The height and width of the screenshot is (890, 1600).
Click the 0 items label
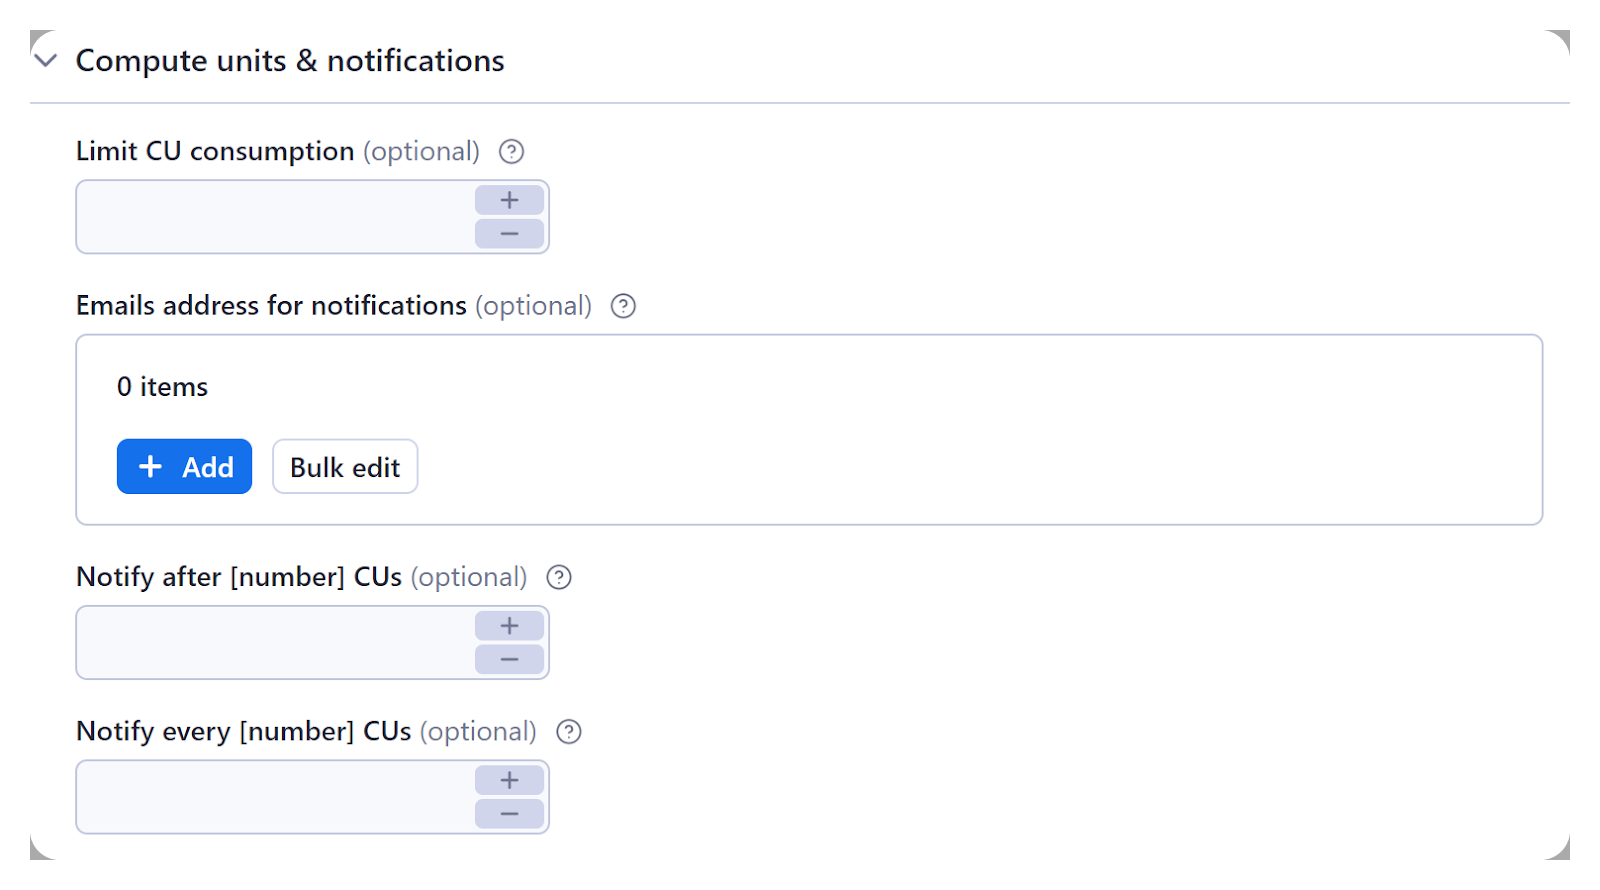tap(162, 386)
